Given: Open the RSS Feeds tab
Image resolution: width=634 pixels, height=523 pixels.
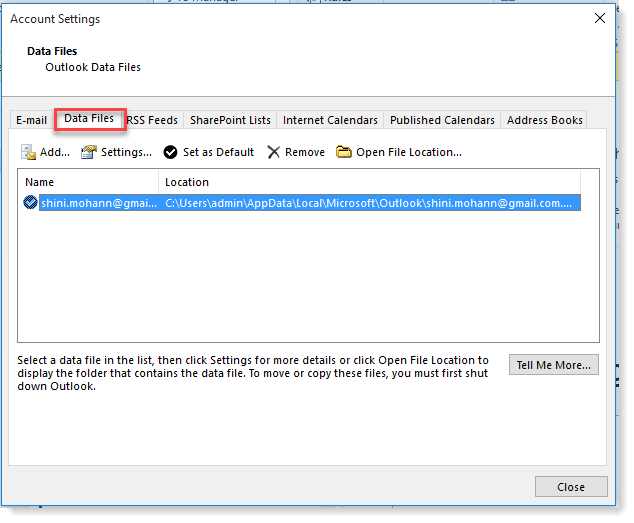Looking at the screenshot, I should click(x=152, y=120).
